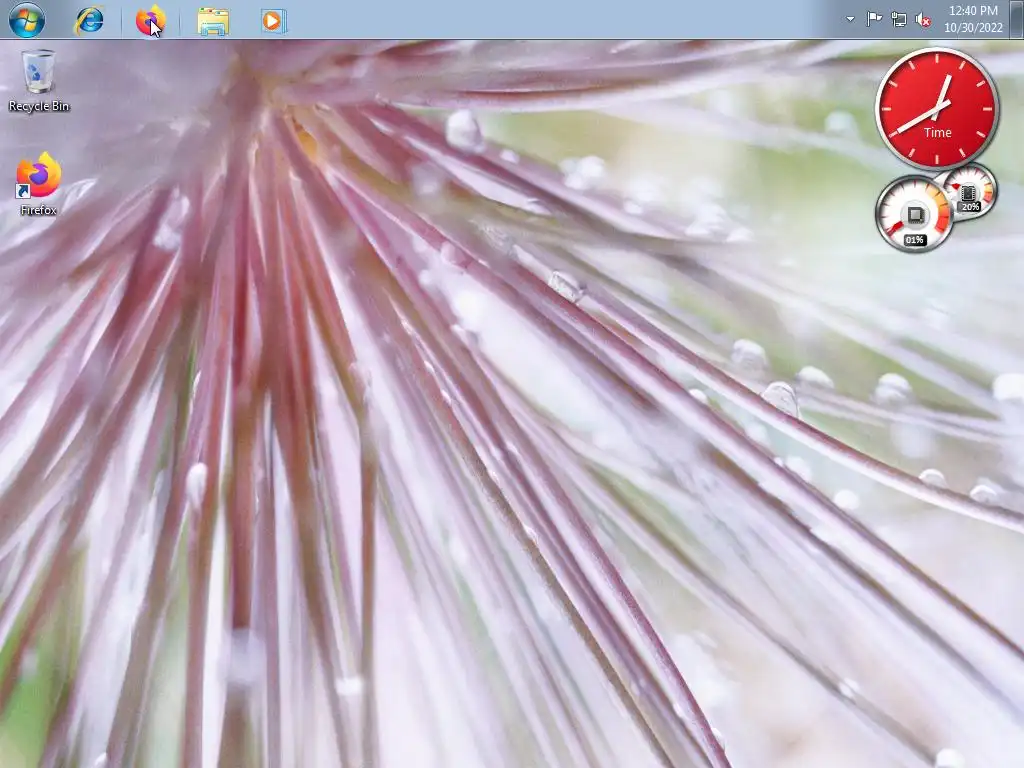Click the memory dial showing 20%
Viewport: 1024px width, 768px height.
tap(970, 191)
